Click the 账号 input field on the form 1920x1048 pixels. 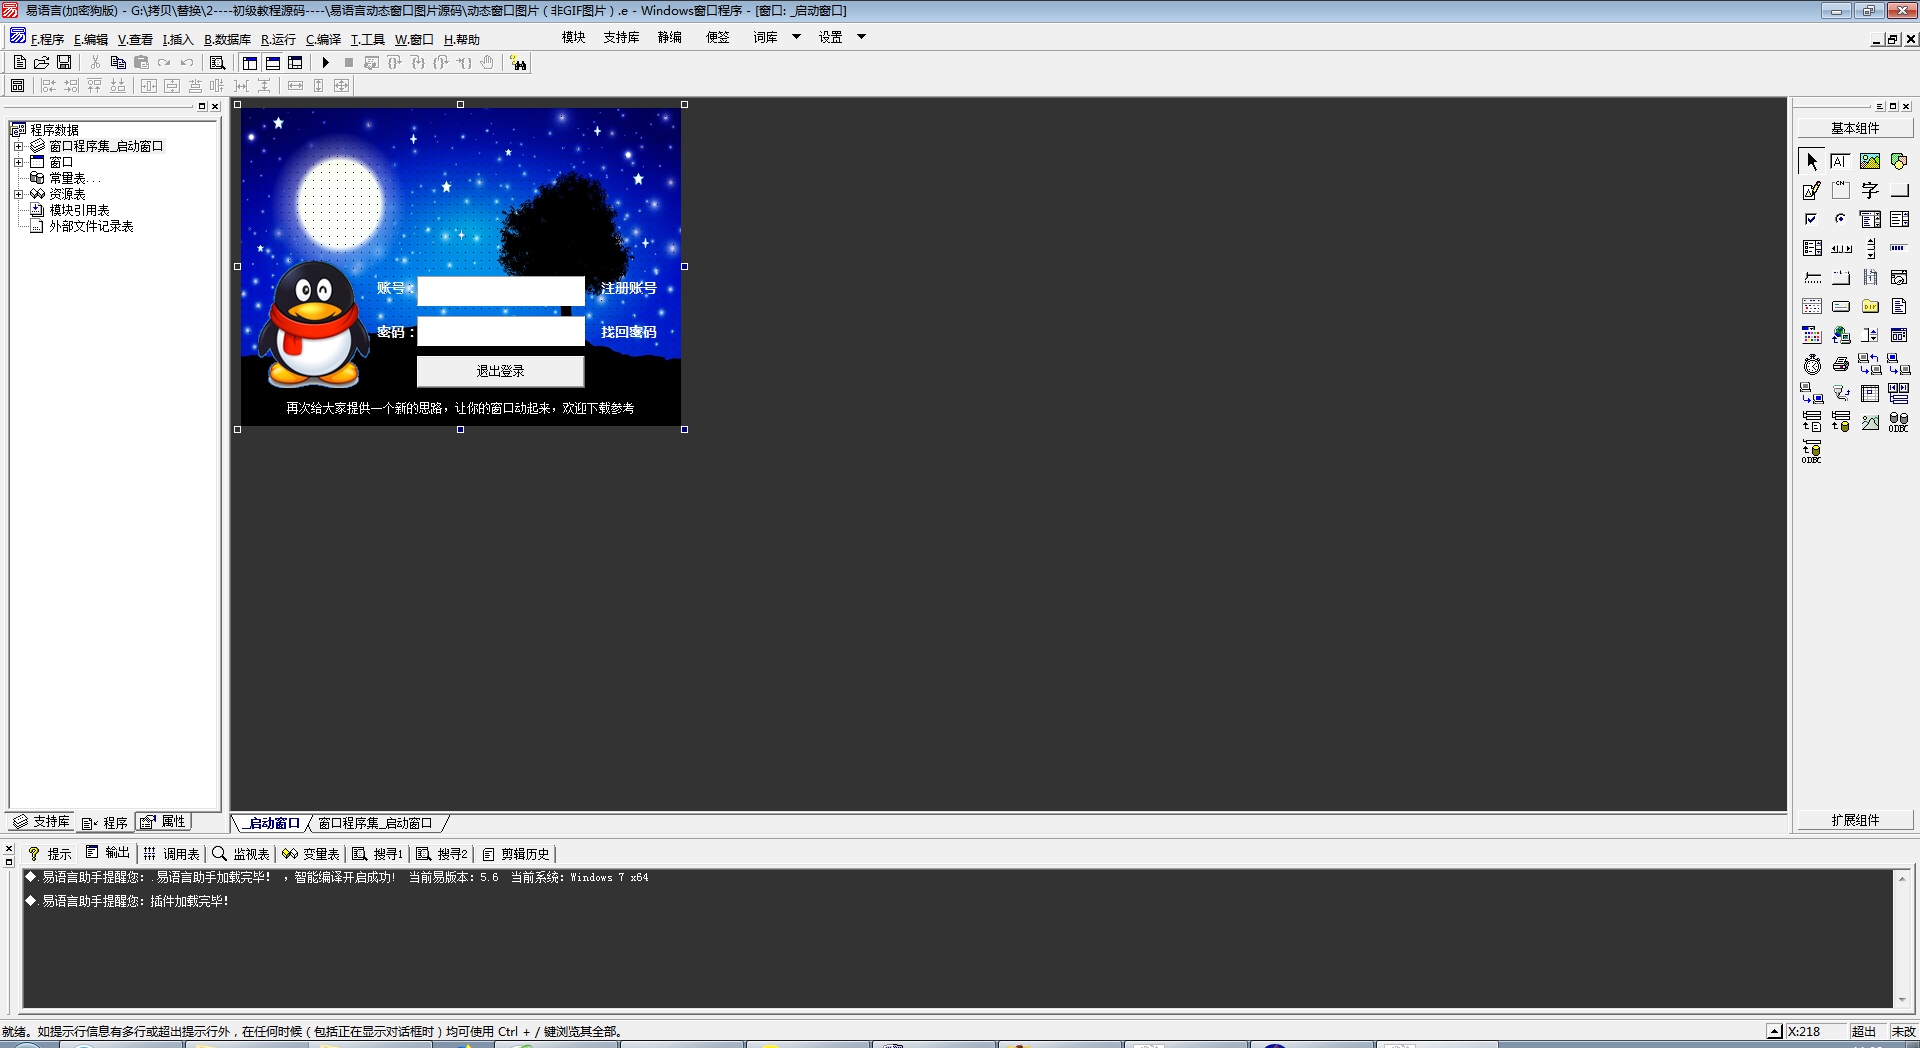(500, 291)
